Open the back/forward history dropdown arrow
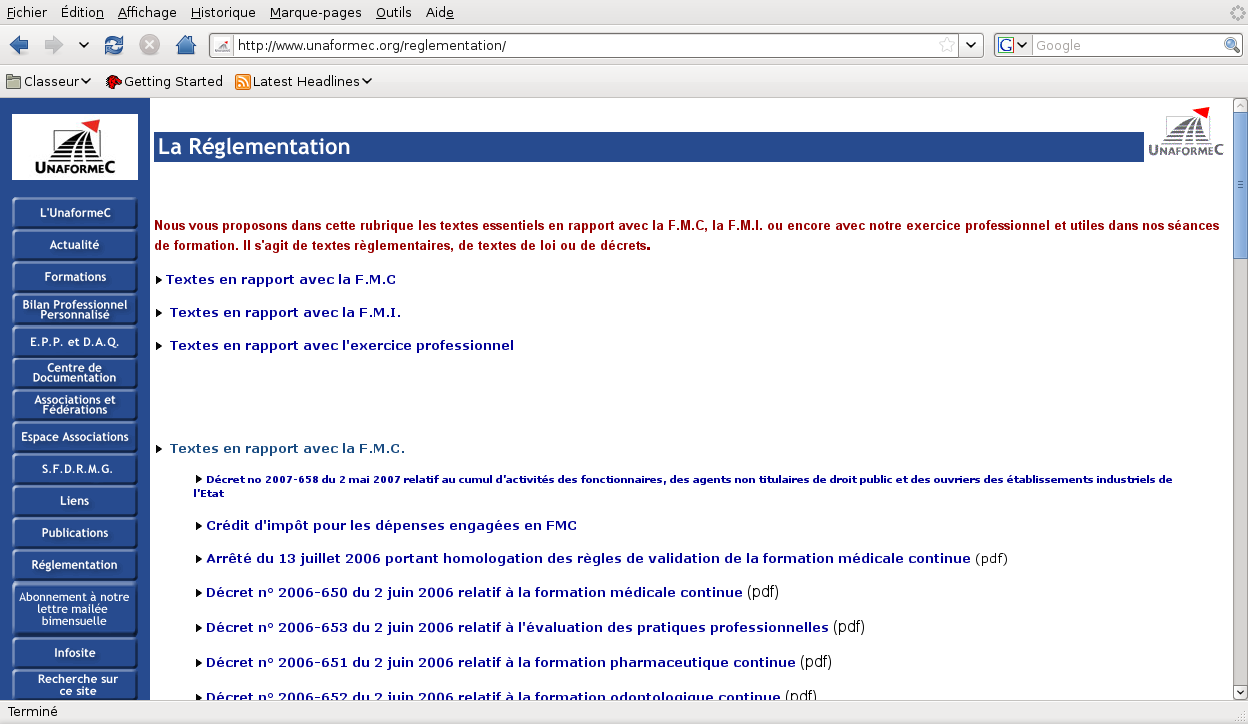Screen dimensions: 1248x724 tap(83, 45)
